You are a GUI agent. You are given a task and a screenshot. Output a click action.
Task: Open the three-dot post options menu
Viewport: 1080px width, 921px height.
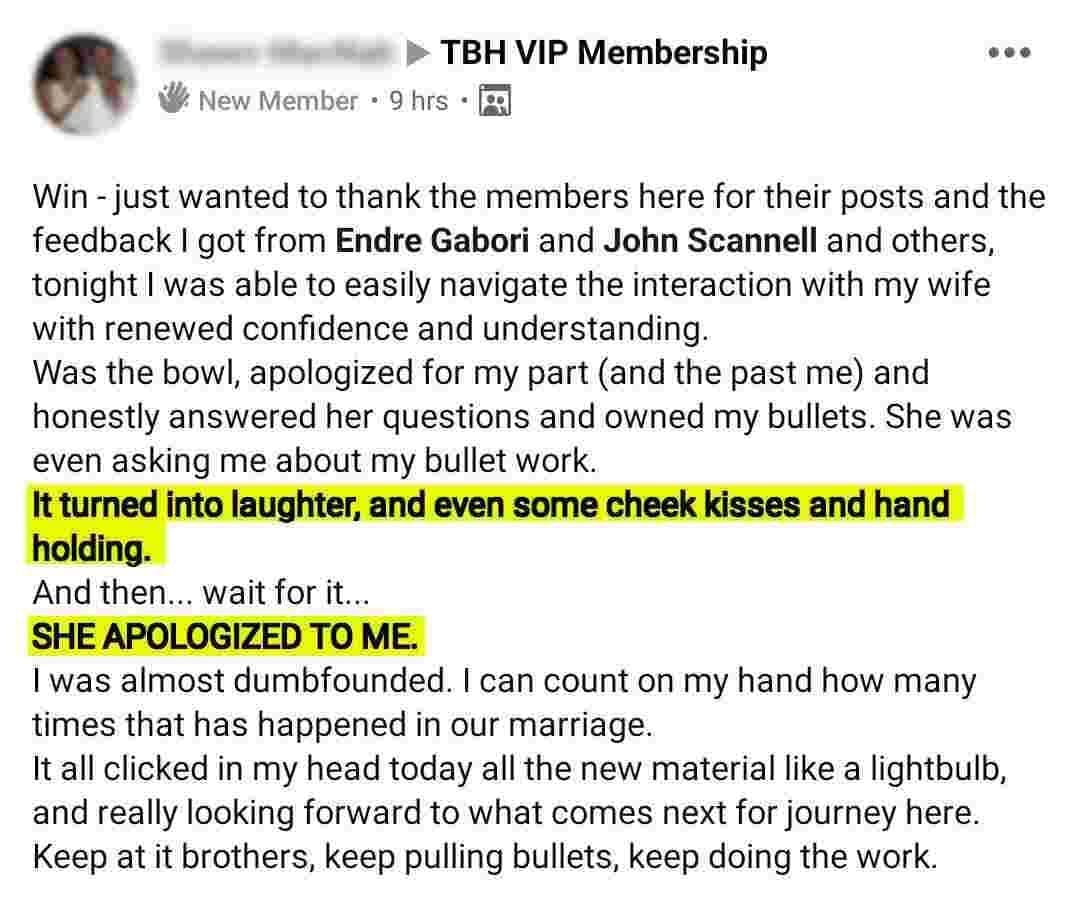1008,52
